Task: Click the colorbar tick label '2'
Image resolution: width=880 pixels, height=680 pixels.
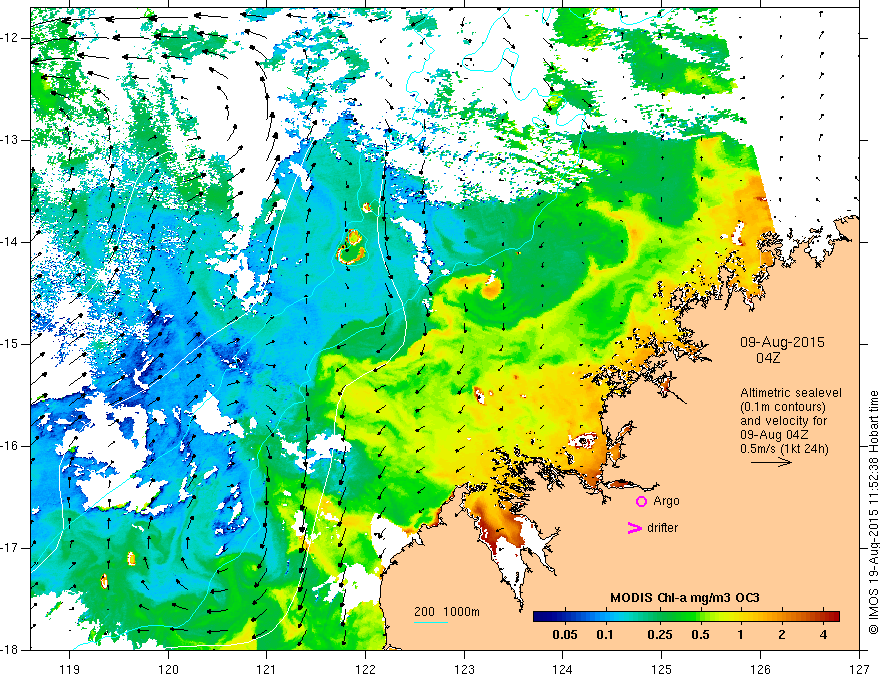Action: coord(782,635)
